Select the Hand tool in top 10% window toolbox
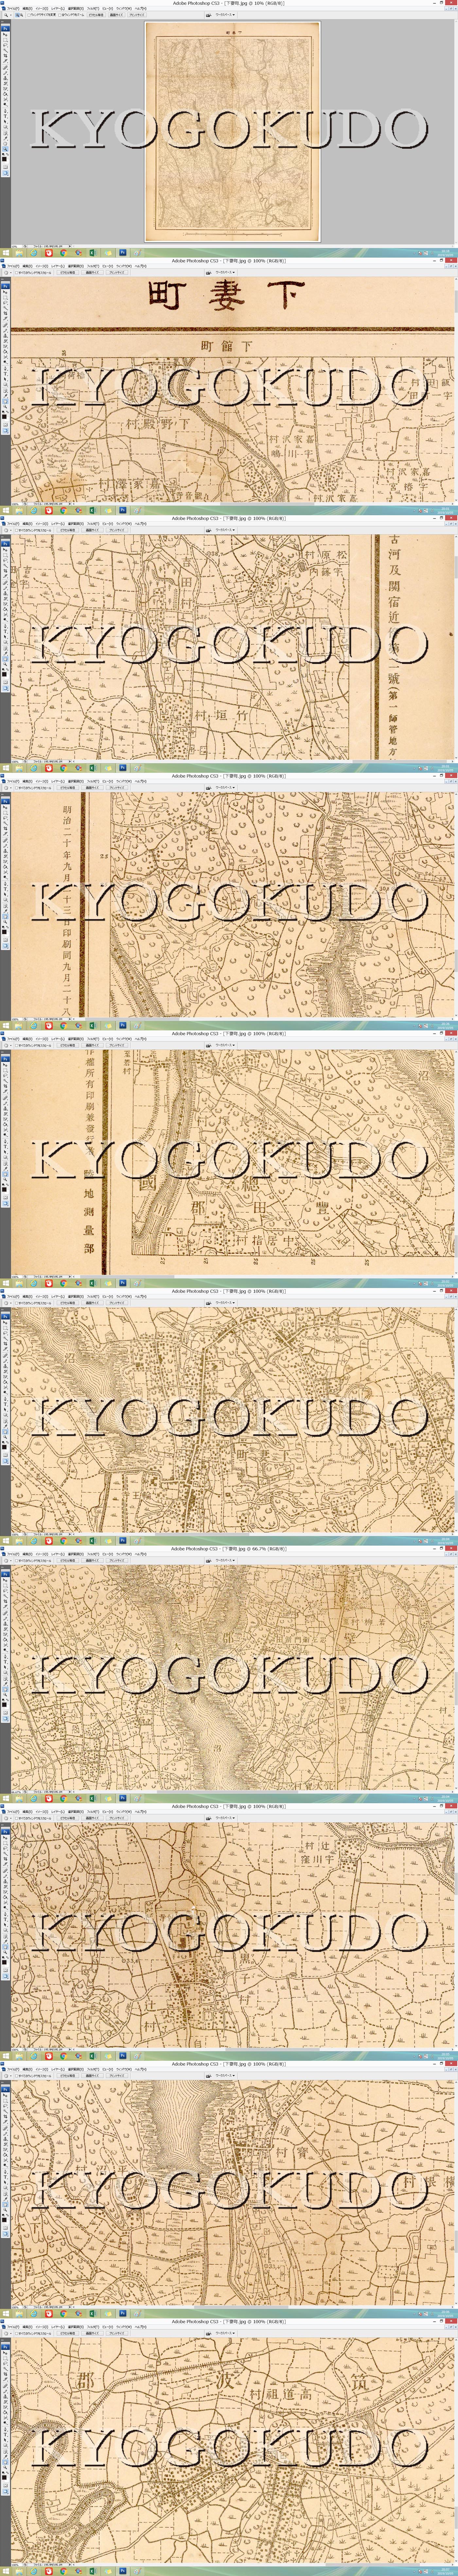Image resolution: width=458 pixels, height=2576 pixels. 5,144
